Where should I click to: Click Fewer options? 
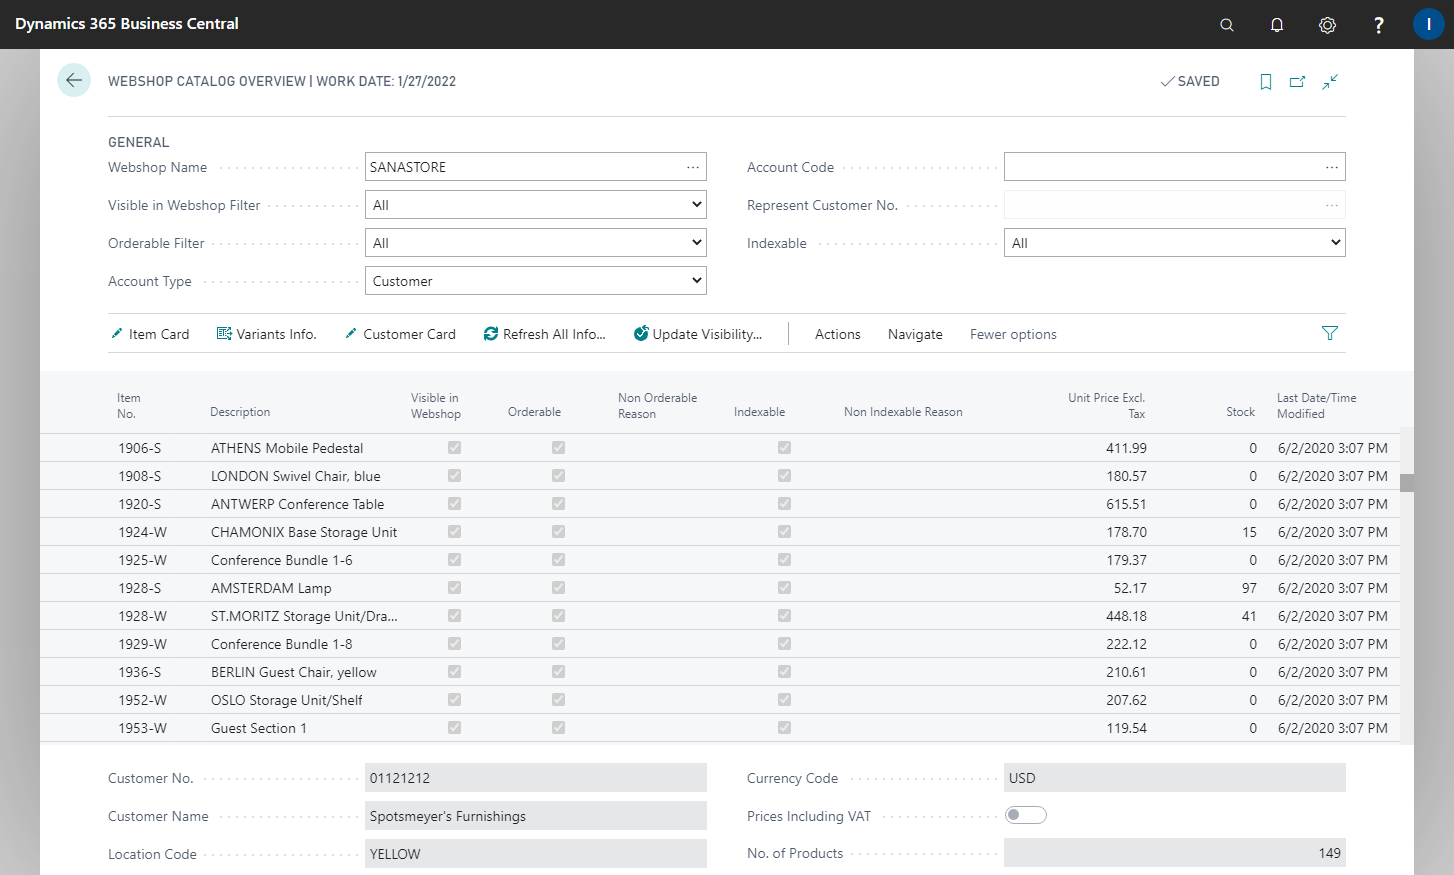(1013, 334)
